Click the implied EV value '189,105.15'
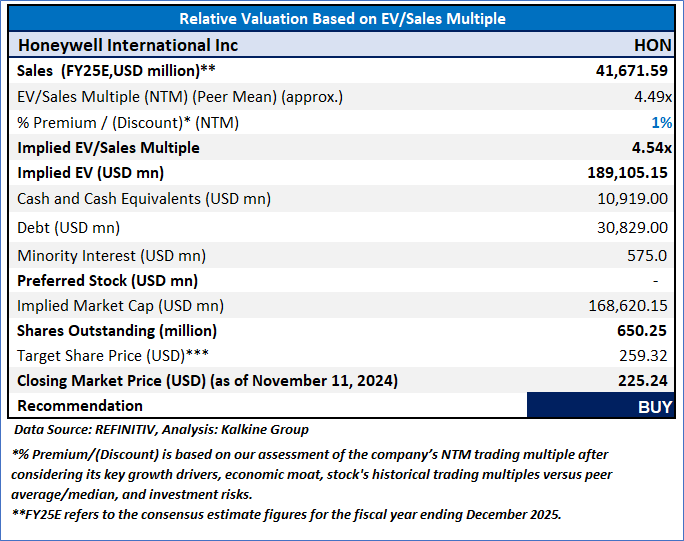The image size is (684, 541). tap(627, 173)
